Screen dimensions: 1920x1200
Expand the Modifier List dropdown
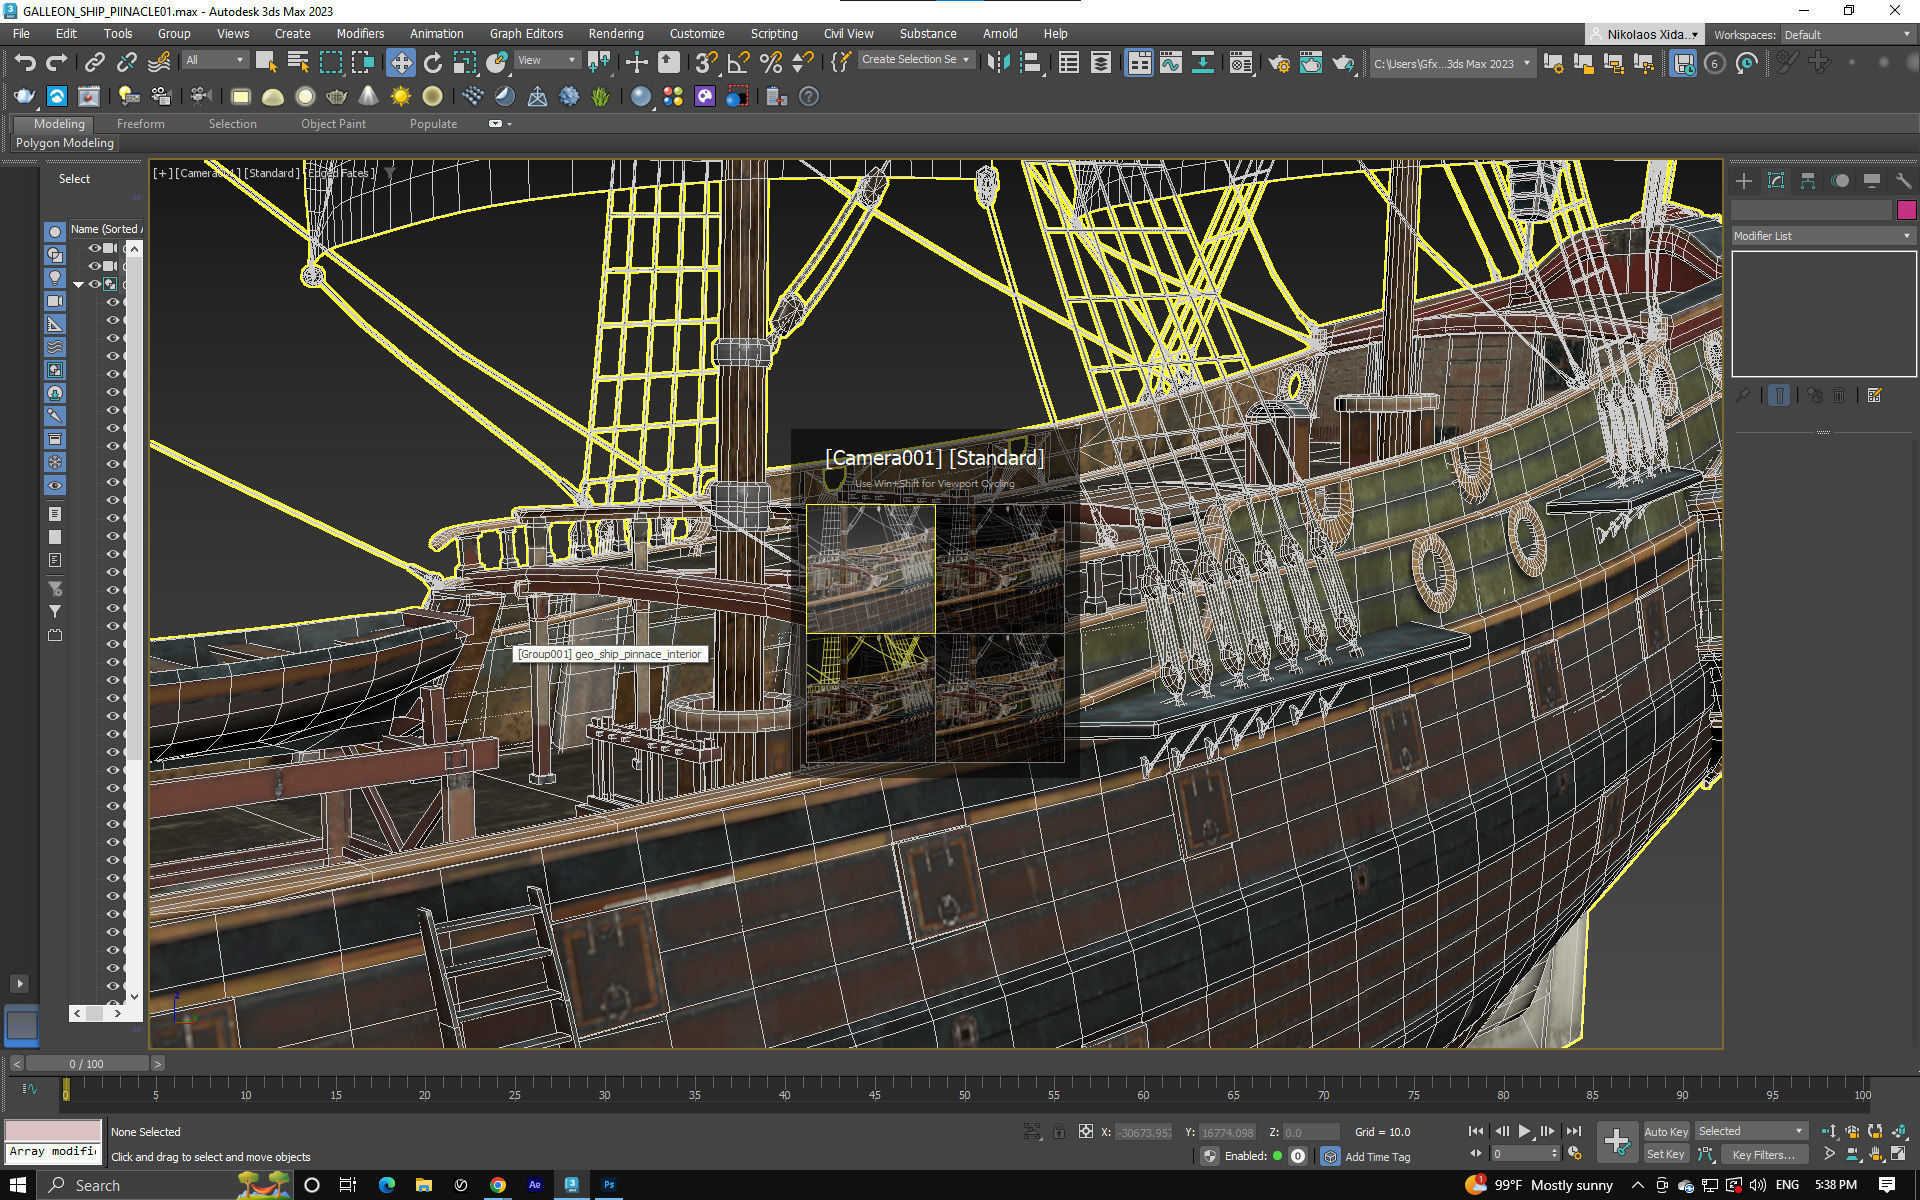[1823, 236]
